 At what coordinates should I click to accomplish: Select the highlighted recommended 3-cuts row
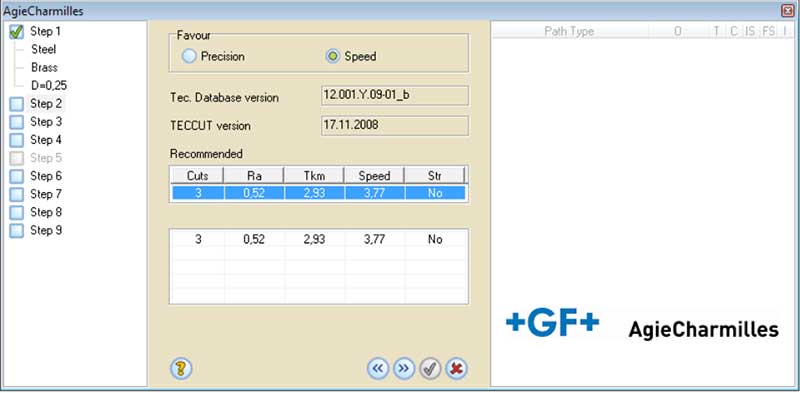click(318, 193)
